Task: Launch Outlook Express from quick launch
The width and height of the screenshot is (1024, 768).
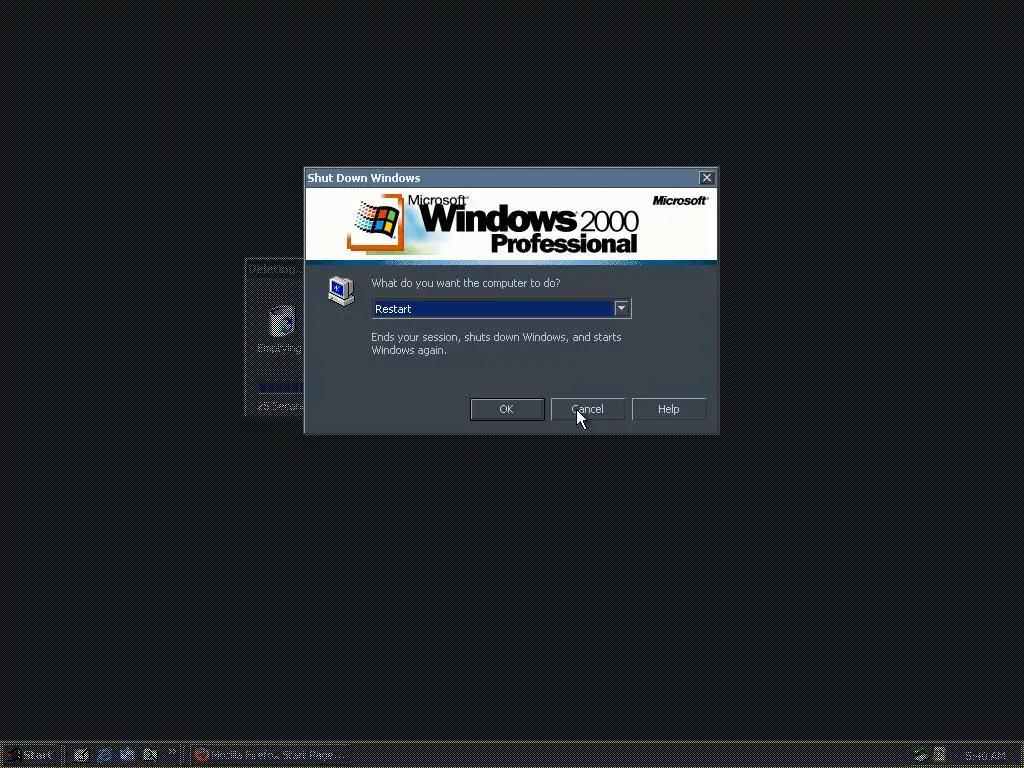Action: (x=127, y=756)
